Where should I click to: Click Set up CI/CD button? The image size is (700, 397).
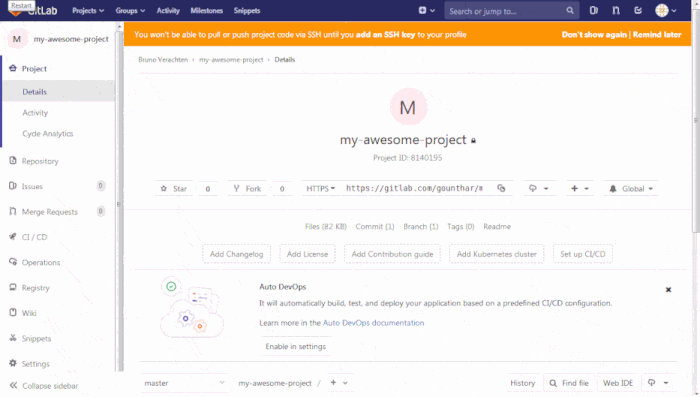click(x=583, y=254)
